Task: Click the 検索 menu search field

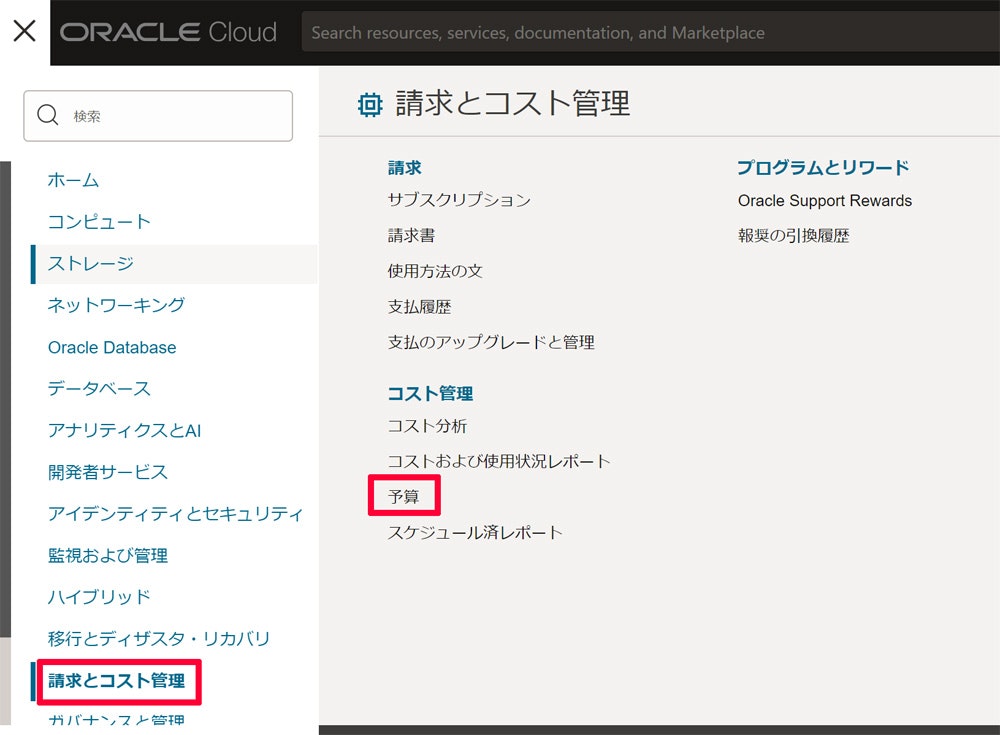Action: pos(158,115)
